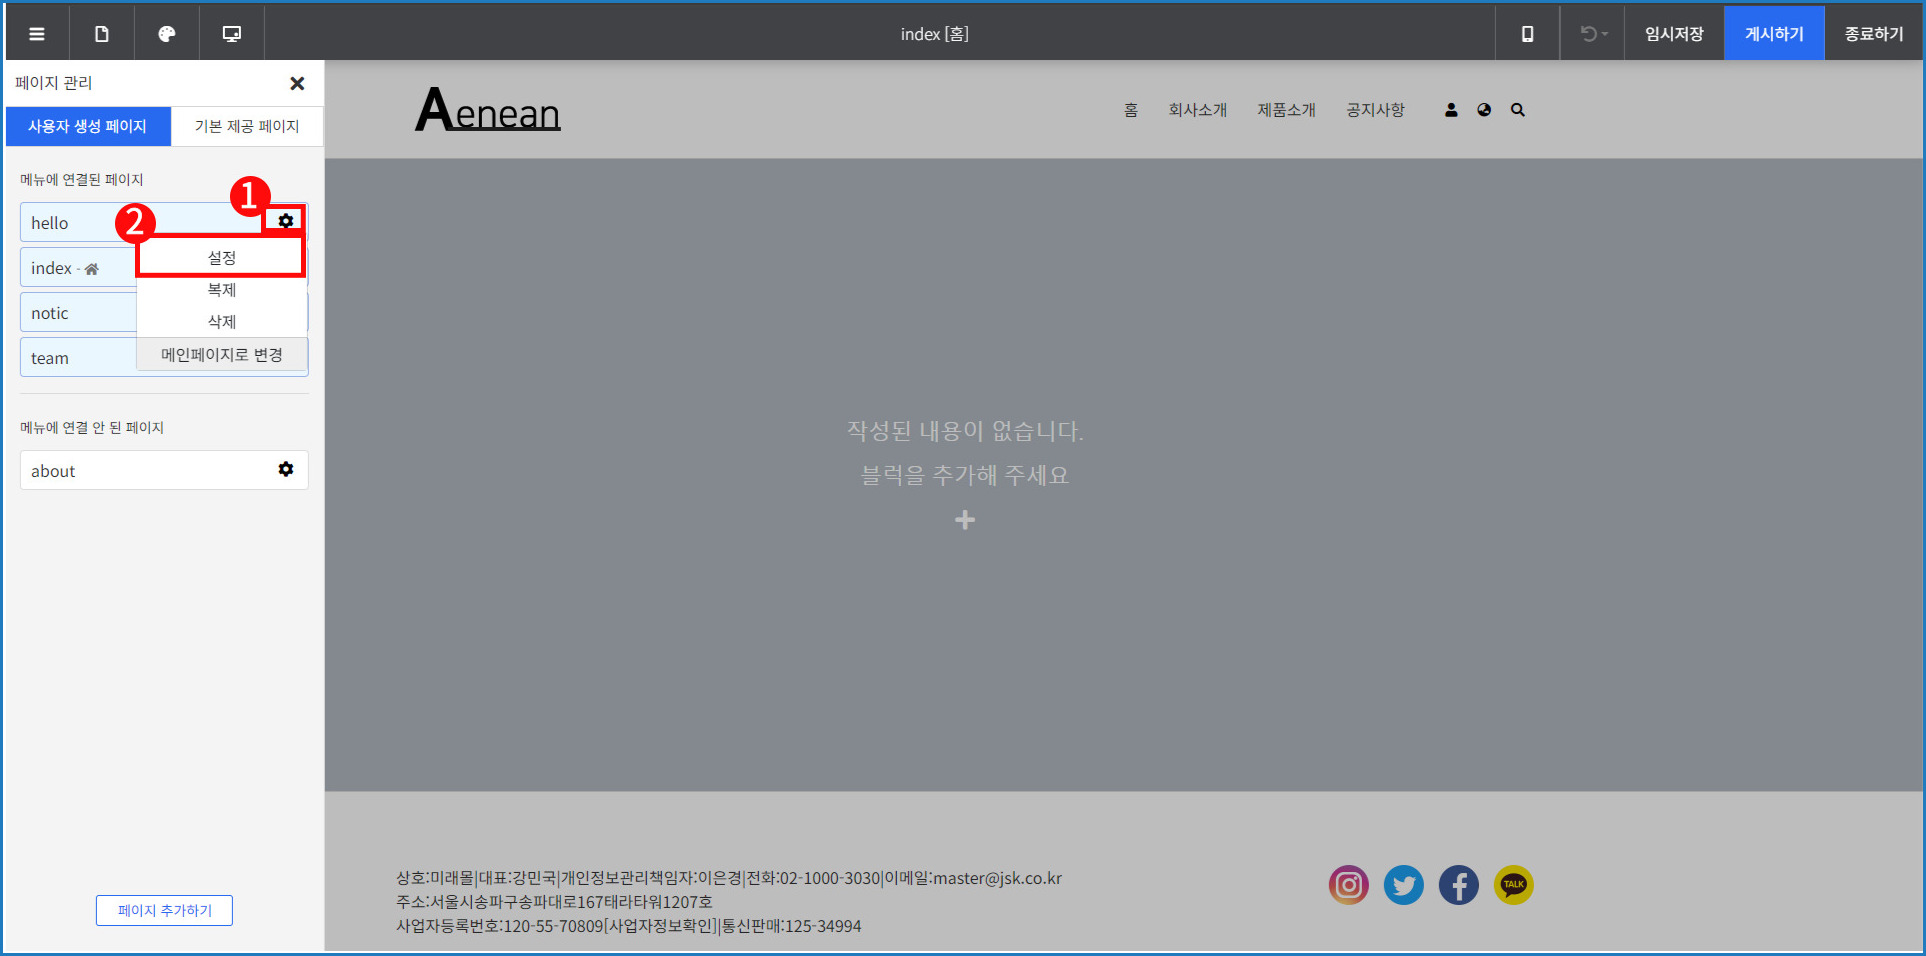Click 메인페이지로 변경 option

coord(221,355)
